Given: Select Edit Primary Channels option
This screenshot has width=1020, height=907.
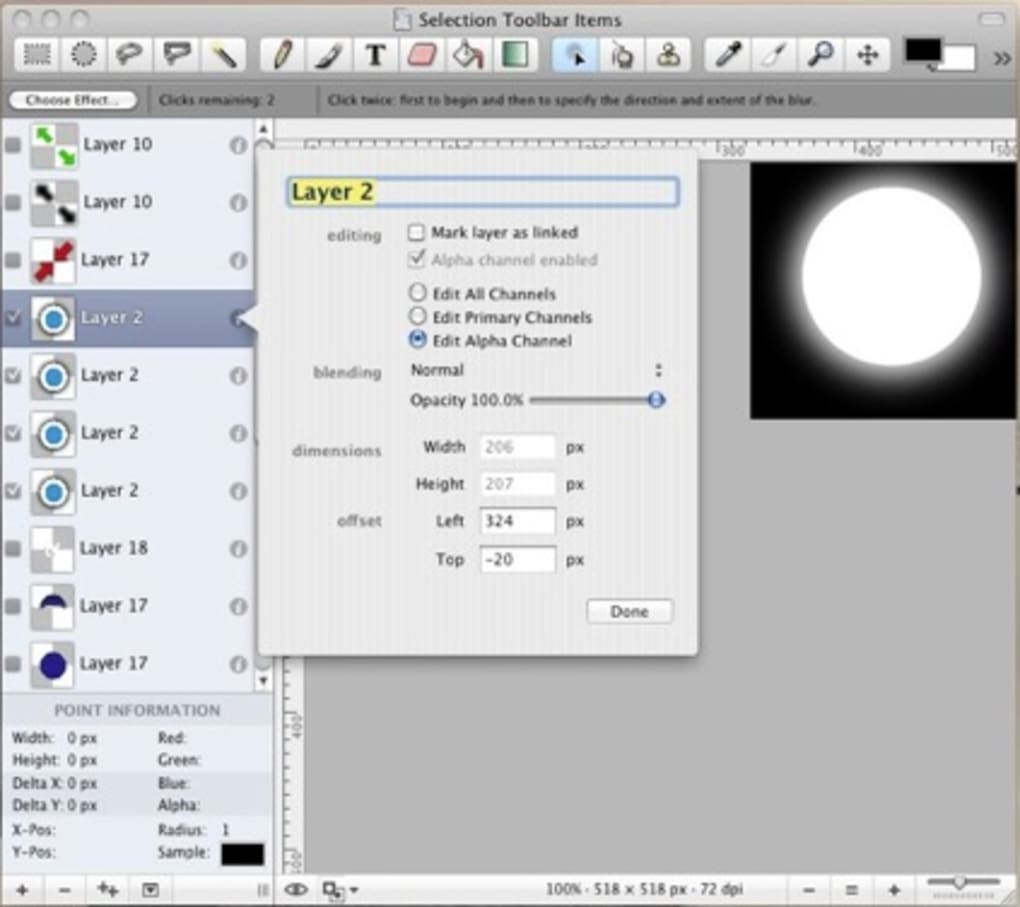Looking at the screenshot, I should [417, 316].
